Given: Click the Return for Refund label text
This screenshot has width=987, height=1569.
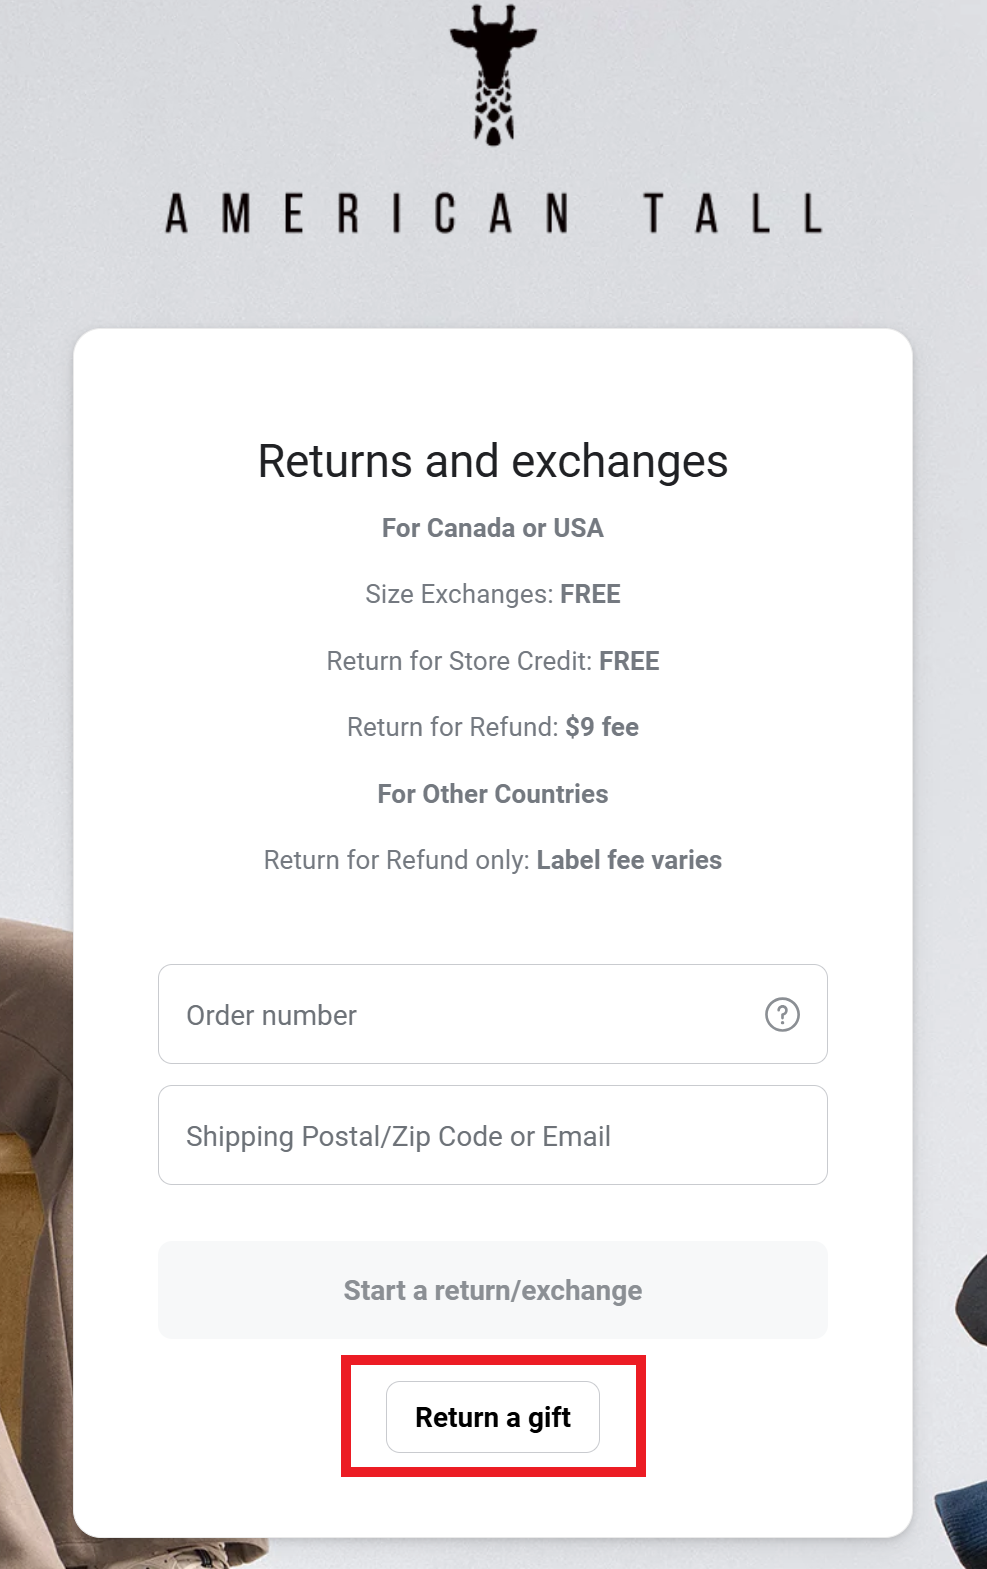Looking at the screenshot, I should [452, 727].
